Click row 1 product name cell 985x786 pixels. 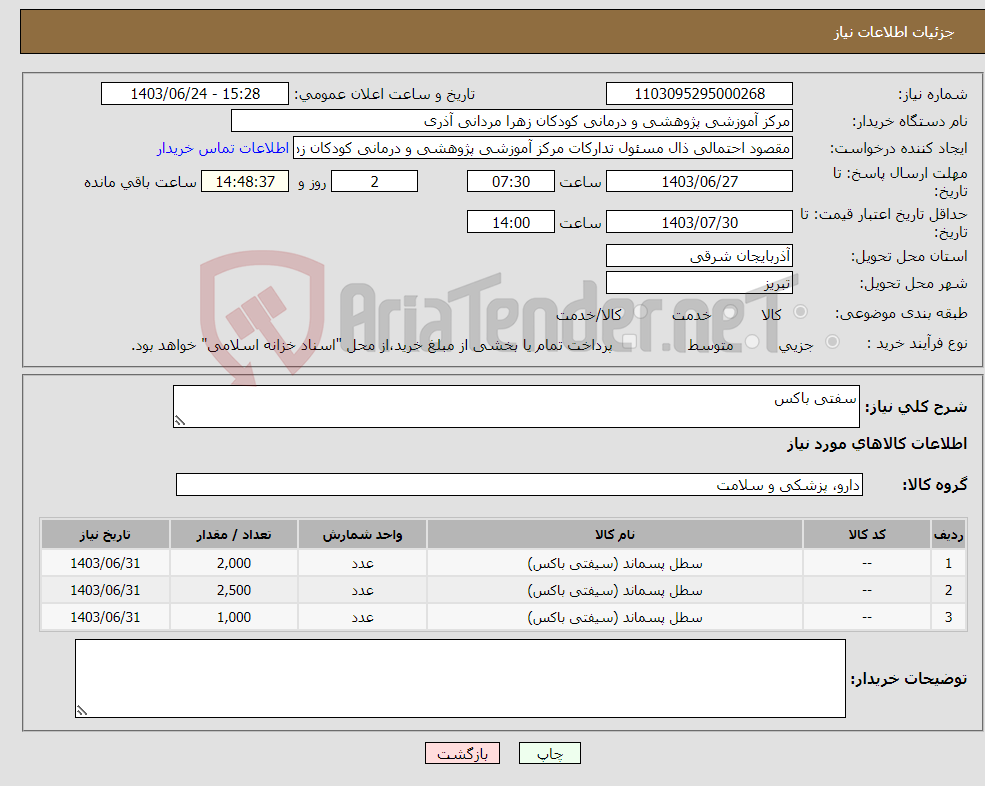[615, 564]
